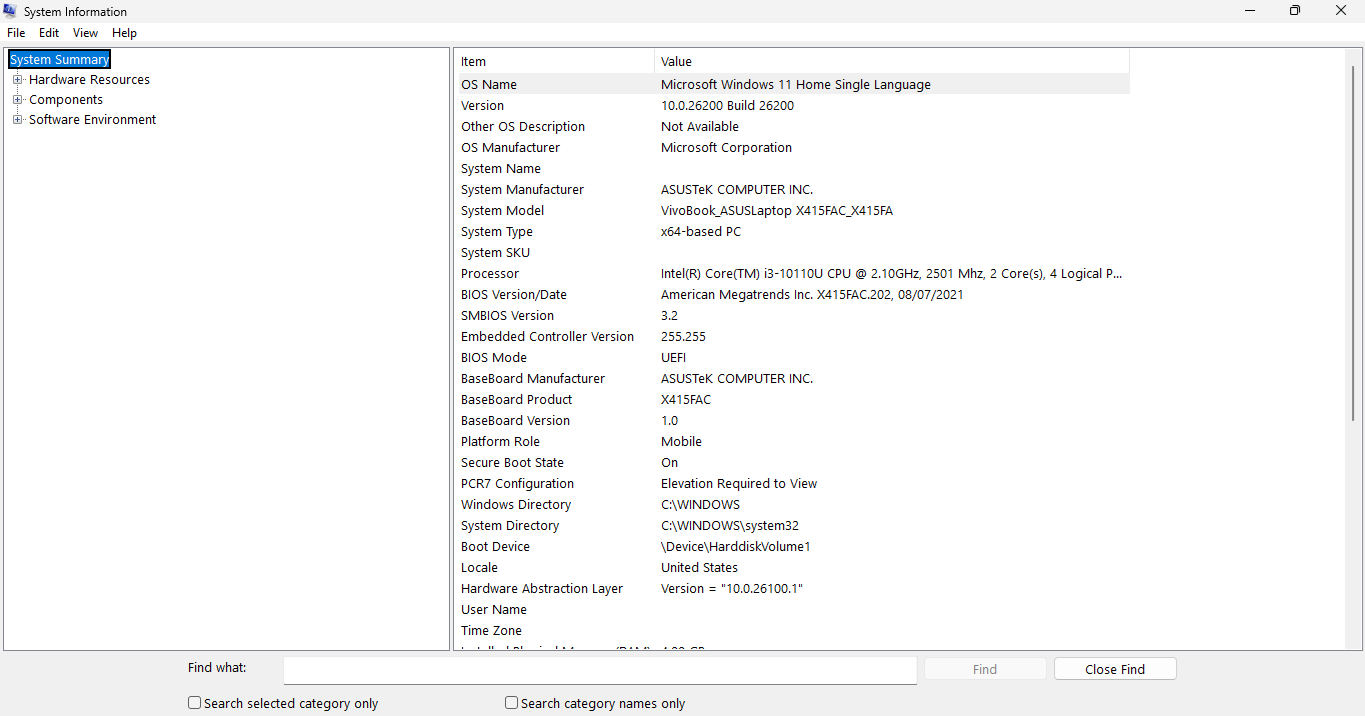The height and width of the screenshot is (716, 1365).
Task: Minimize the System Information window
Action: (x=1250, y=11)
